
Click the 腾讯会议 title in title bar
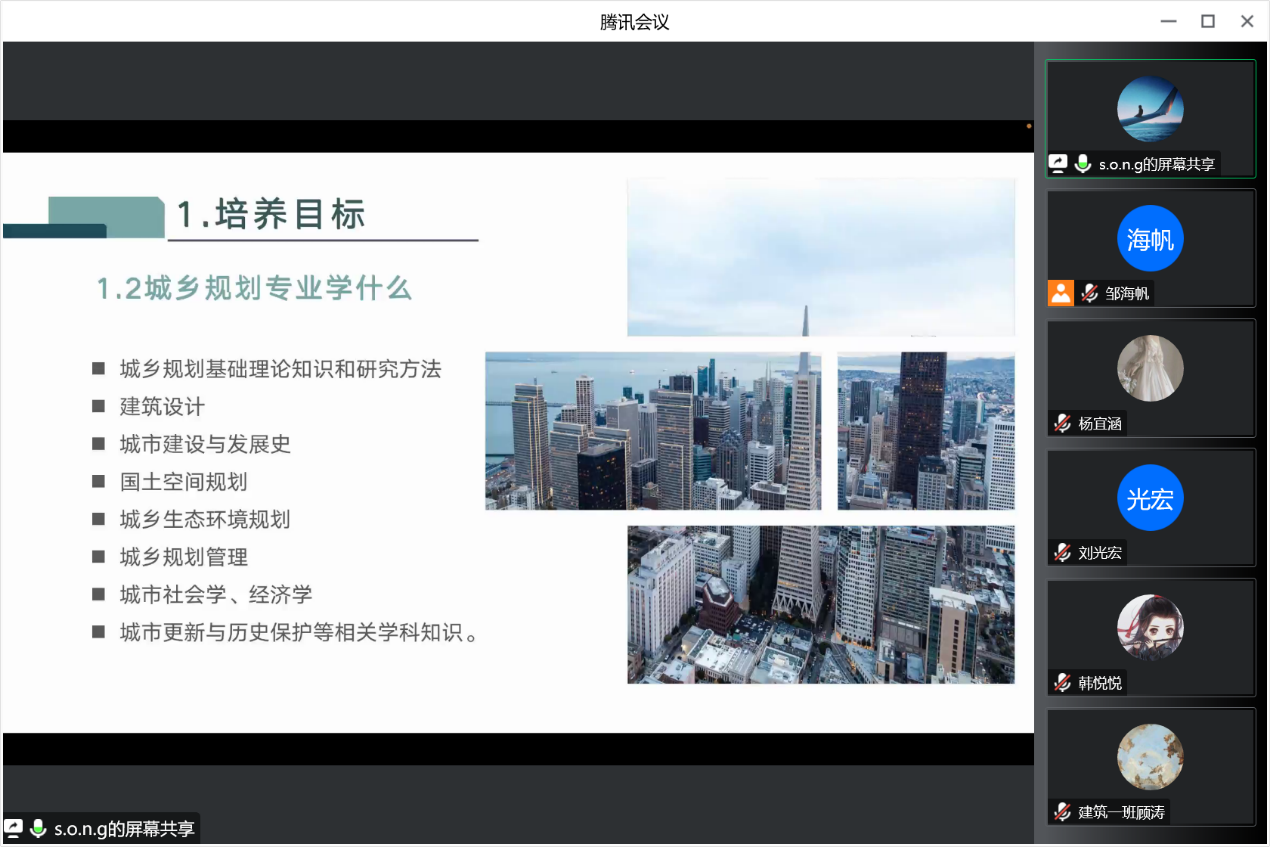coord(634,22)
